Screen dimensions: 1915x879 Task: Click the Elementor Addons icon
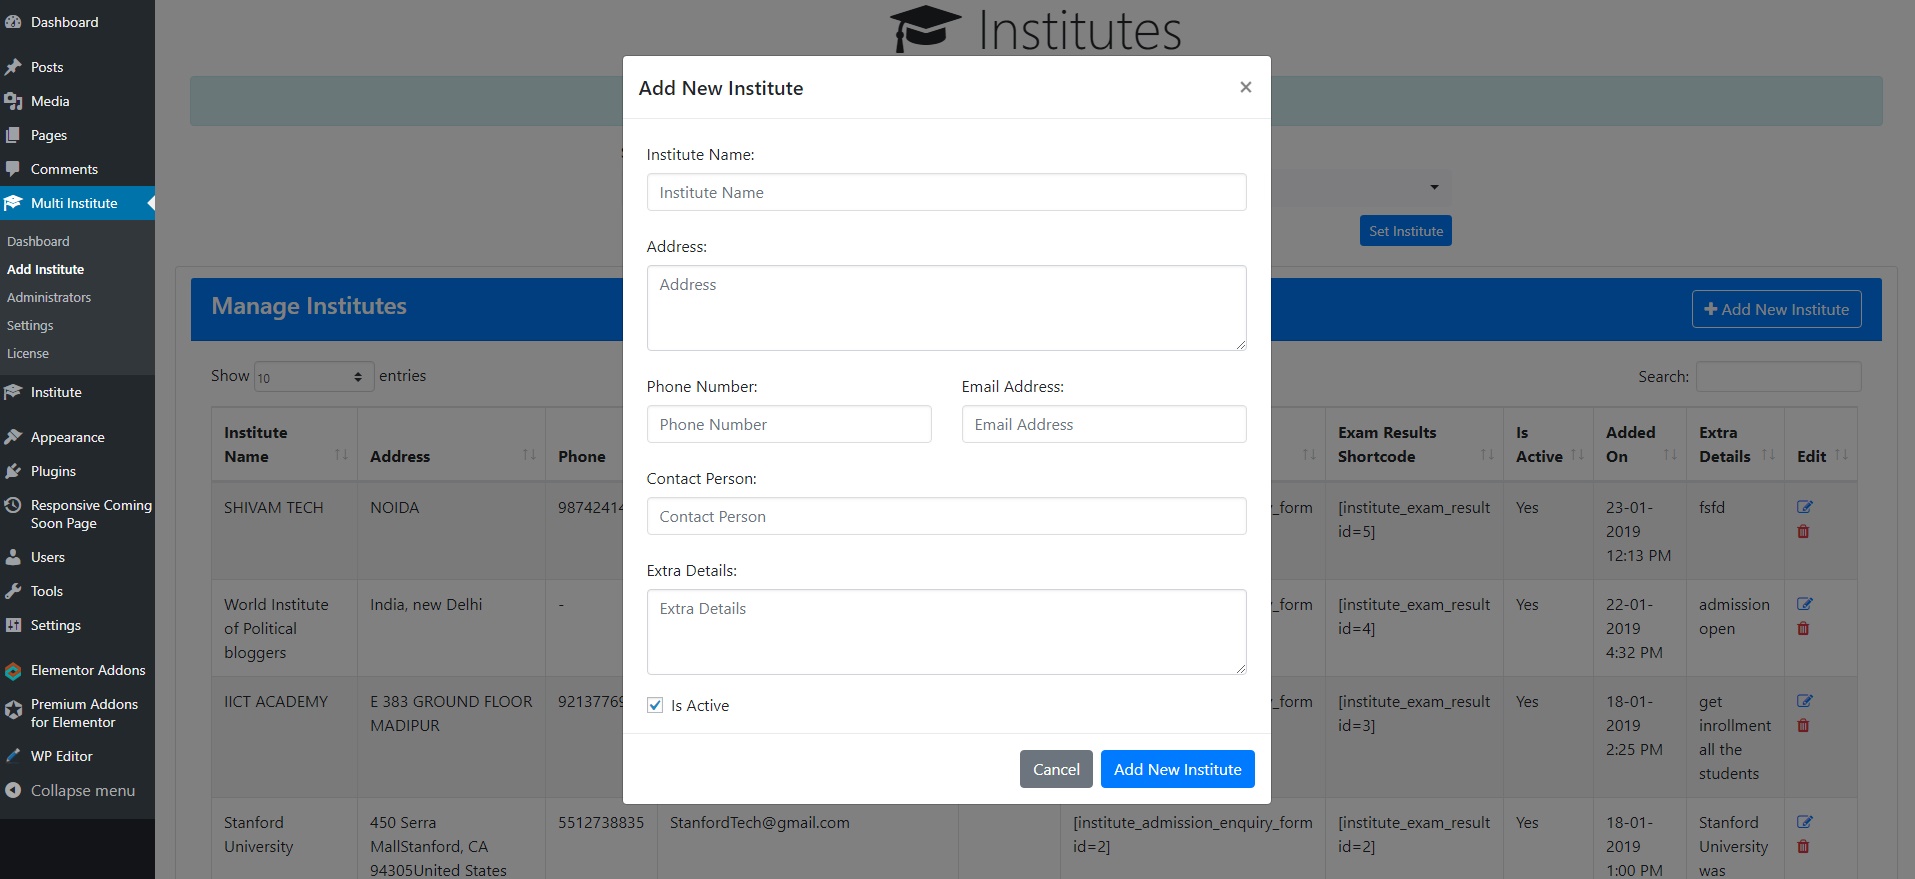[x=13, y=670]
